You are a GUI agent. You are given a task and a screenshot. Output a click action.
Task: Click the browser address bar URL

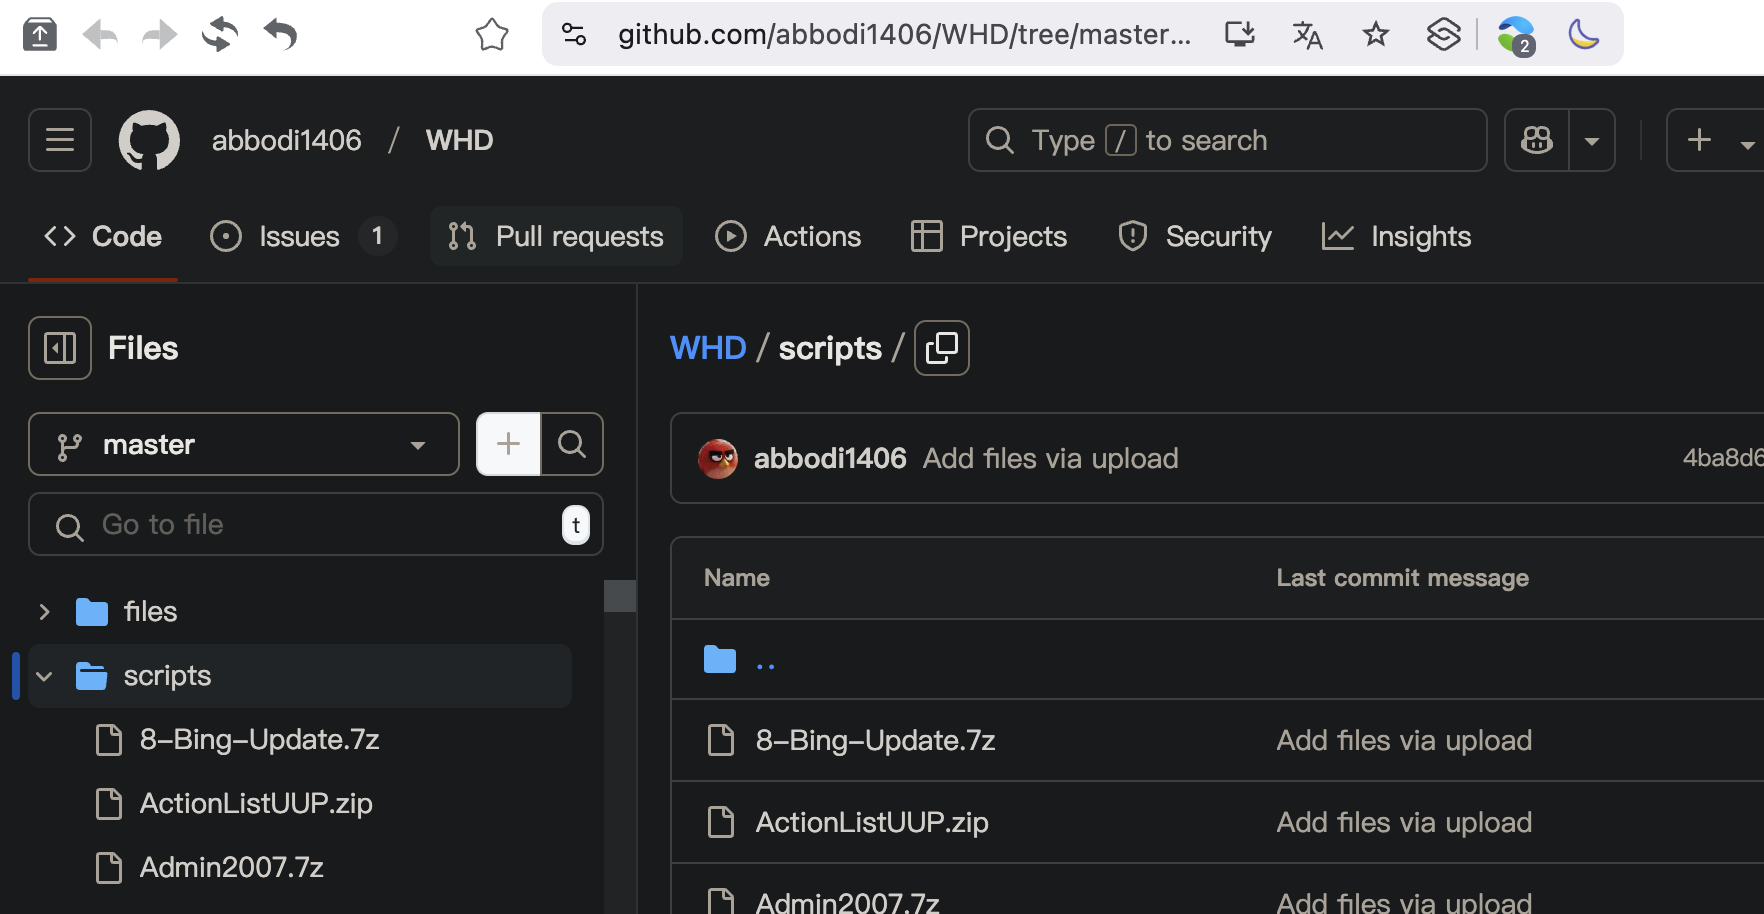click(x=904, y=35)
